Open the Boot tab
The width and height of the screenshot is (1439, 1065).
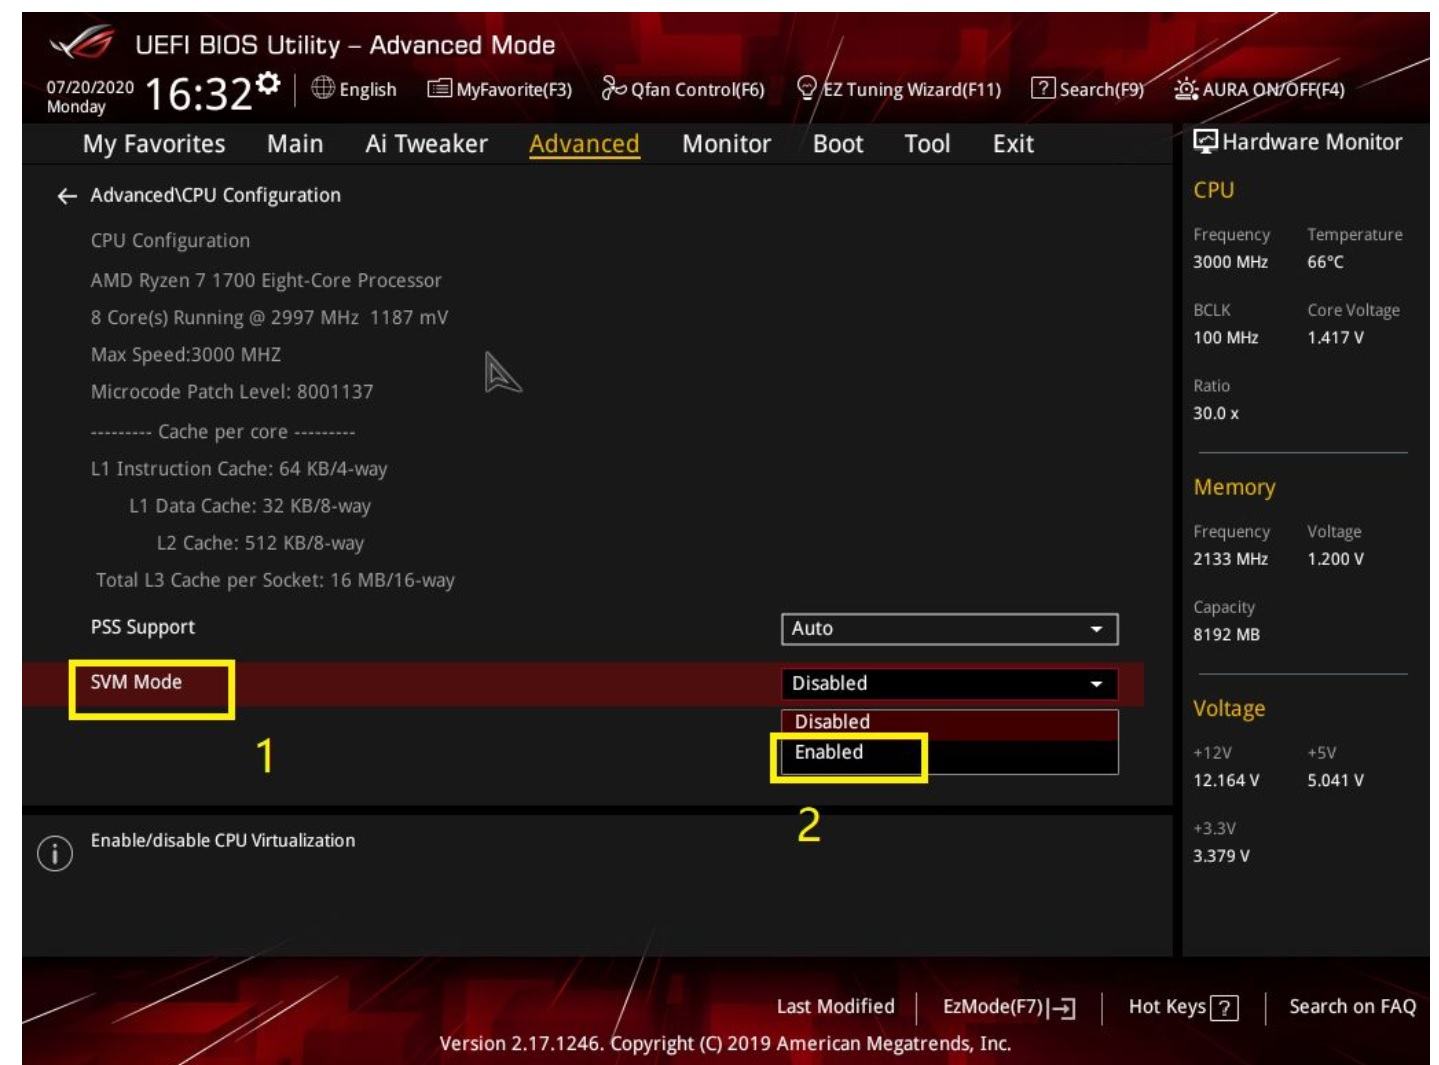coord(838,144)
